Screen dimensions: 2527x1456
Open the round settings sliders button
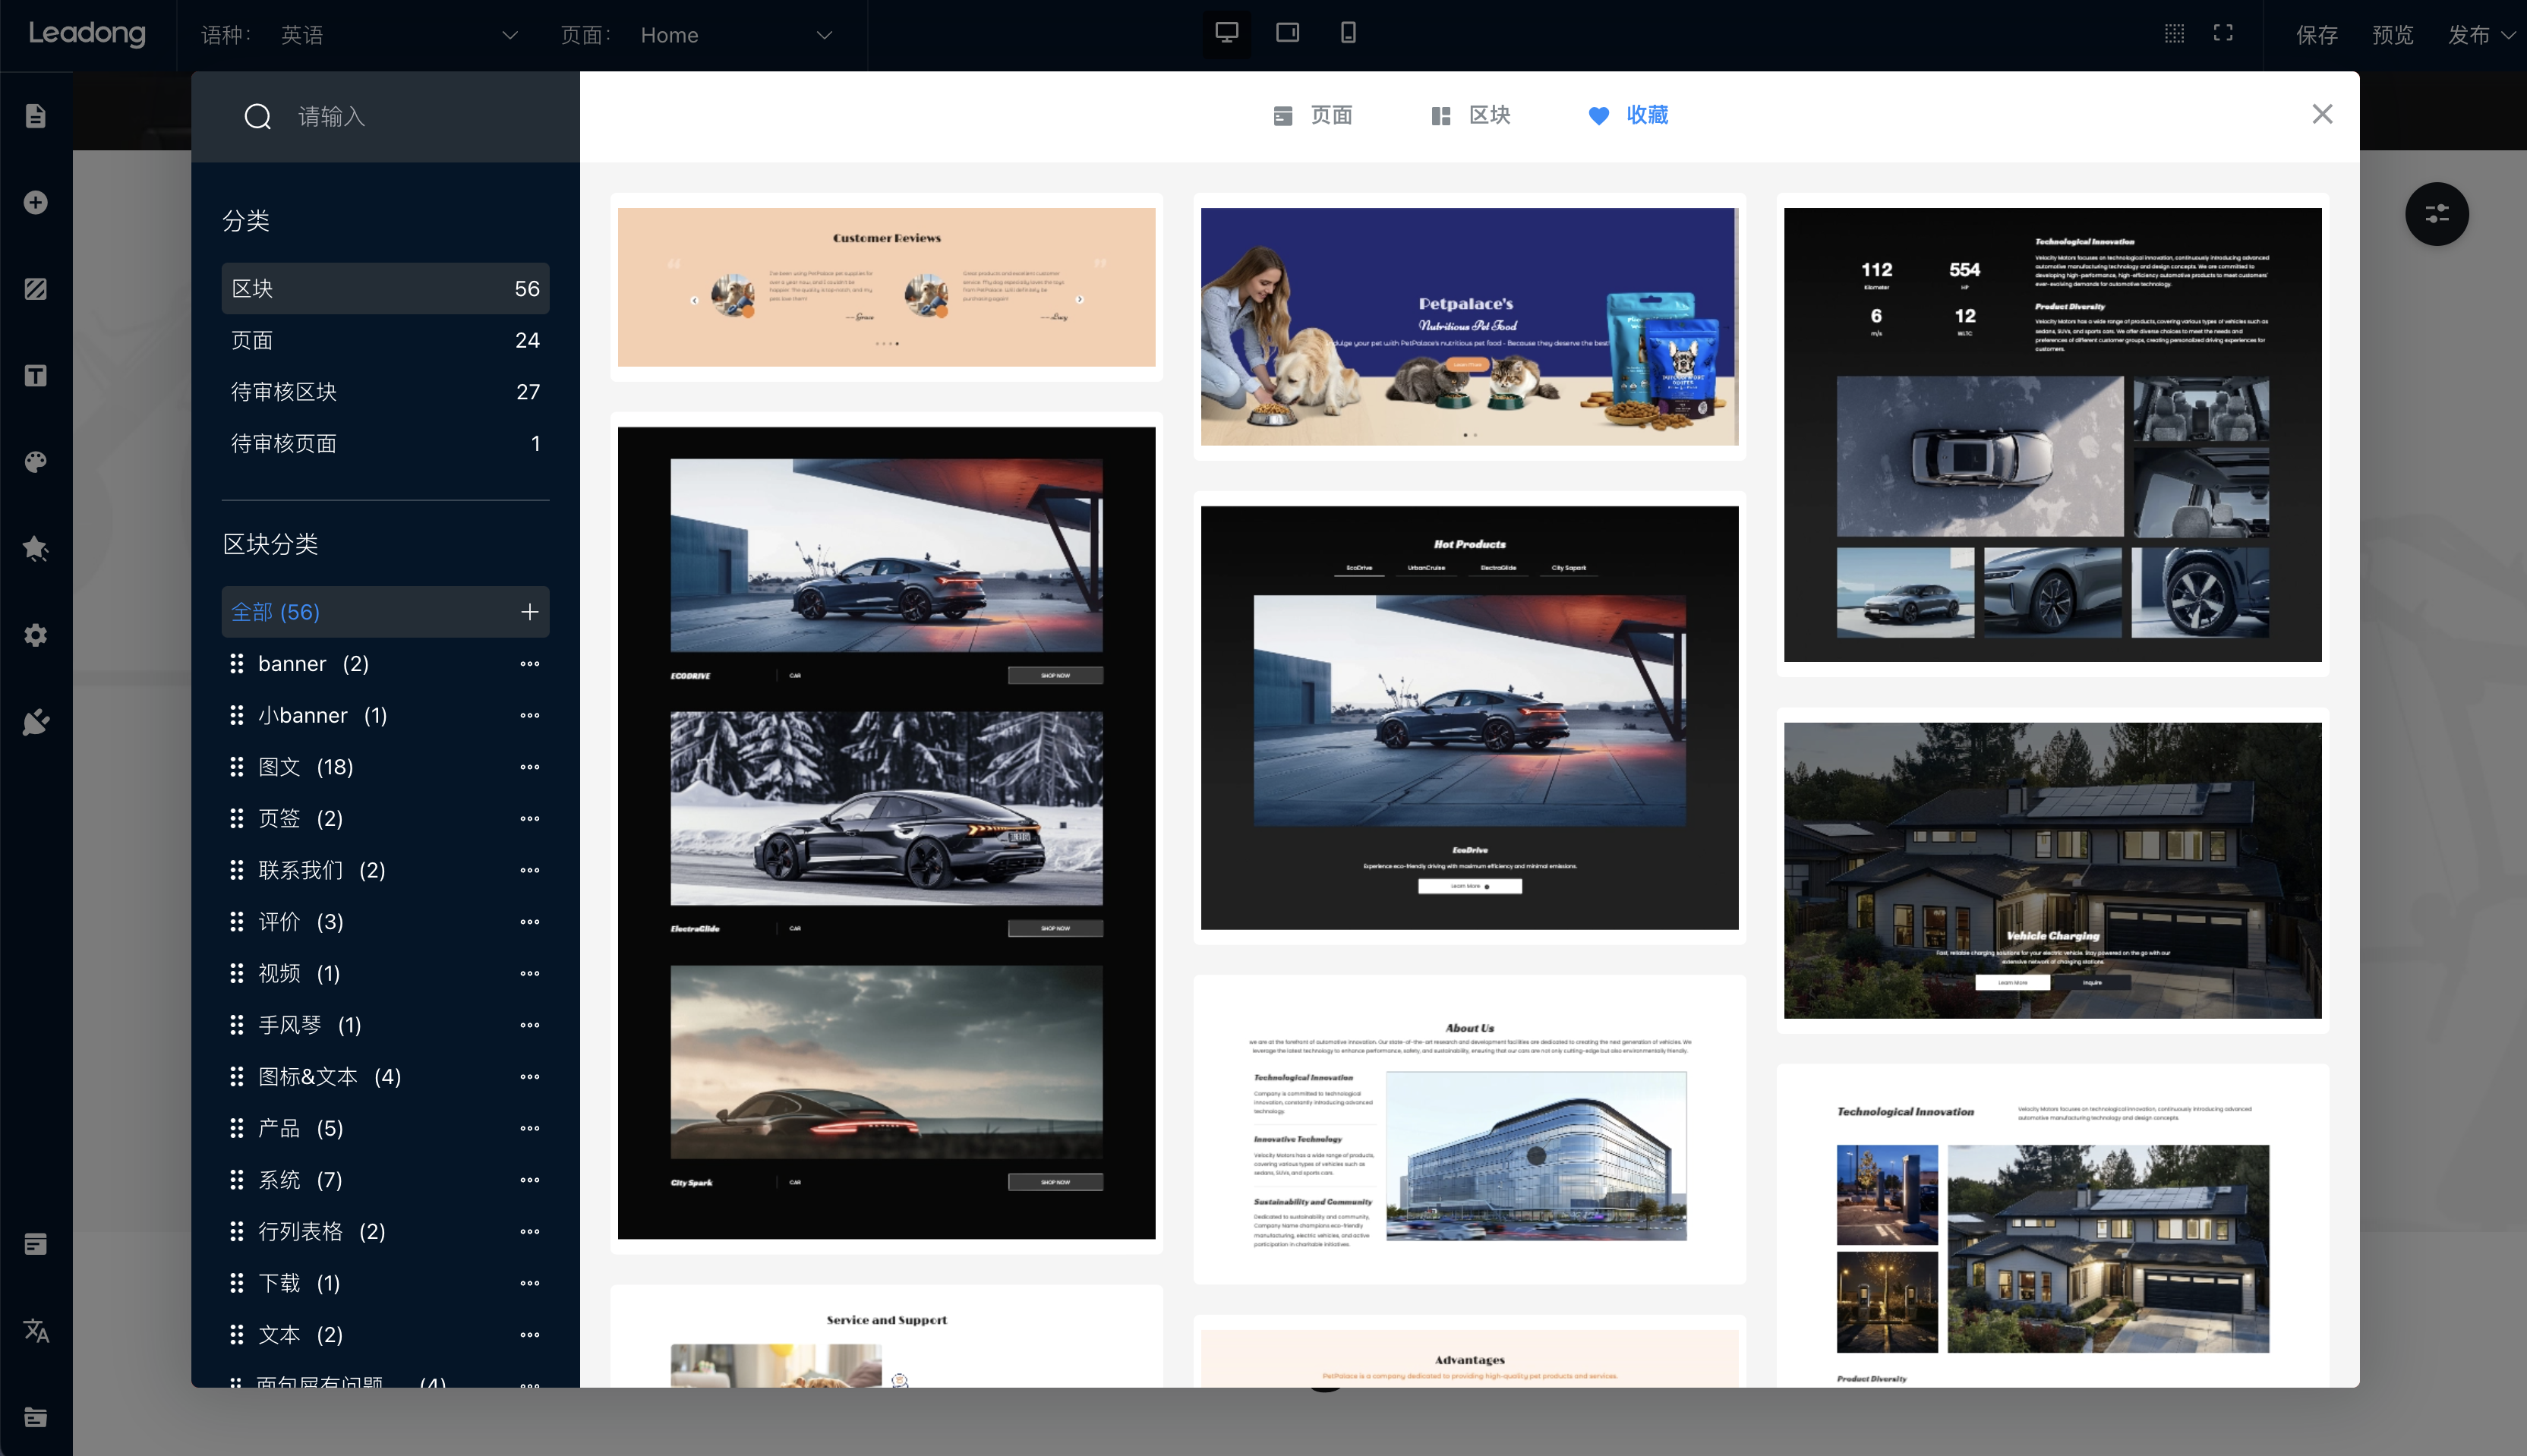click(2436, 214)
